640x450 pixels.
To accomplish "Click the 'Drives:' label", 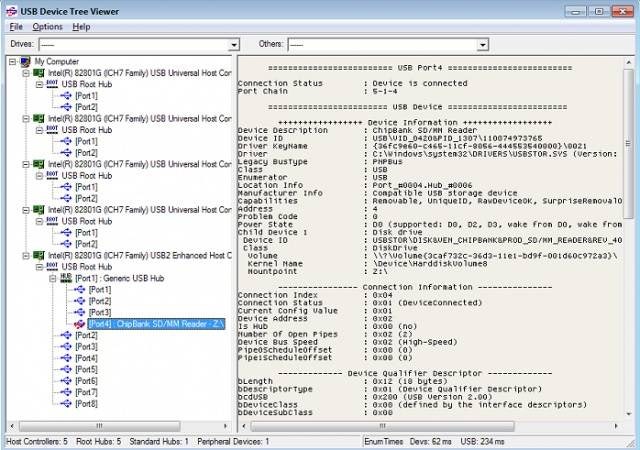I will (x=22, y=44).
